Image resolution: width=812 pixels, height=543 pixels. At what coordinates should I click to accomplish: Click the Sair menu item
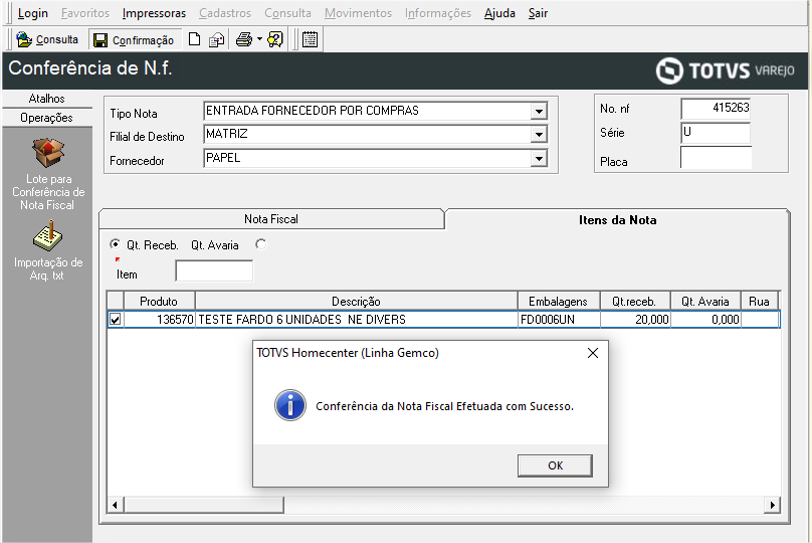[x=538, y=13]
